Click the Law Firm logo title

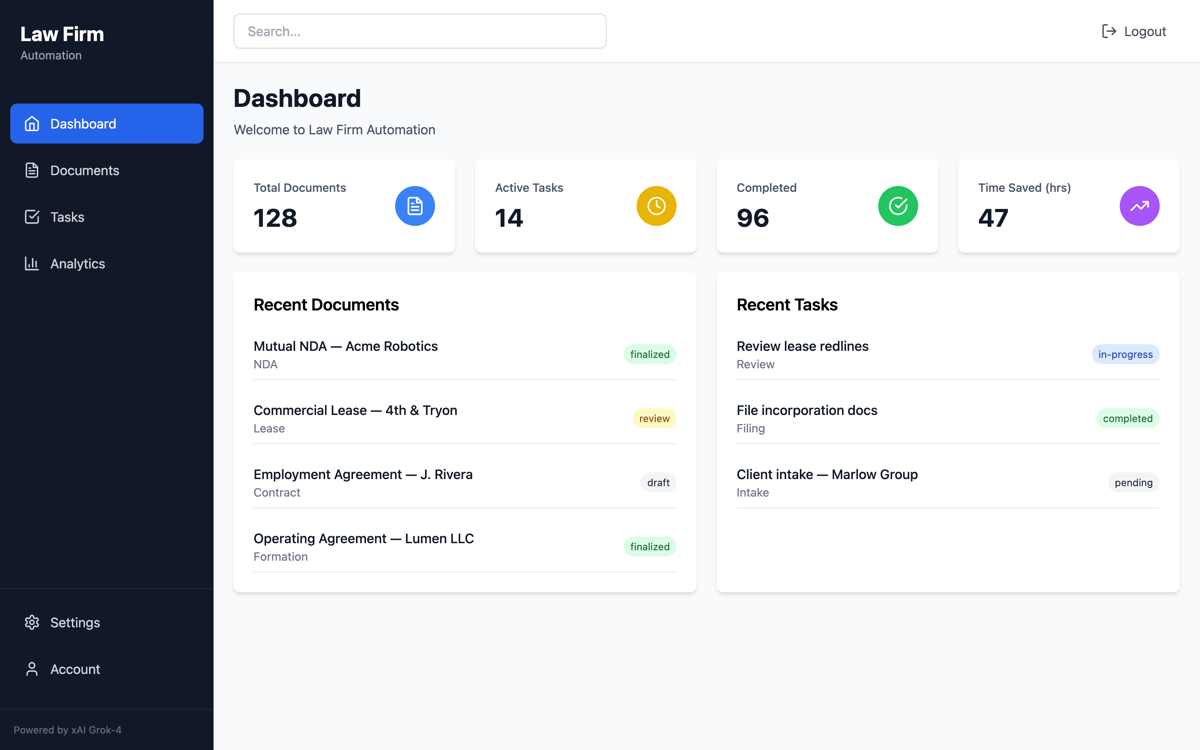click(x=62, y=34)
